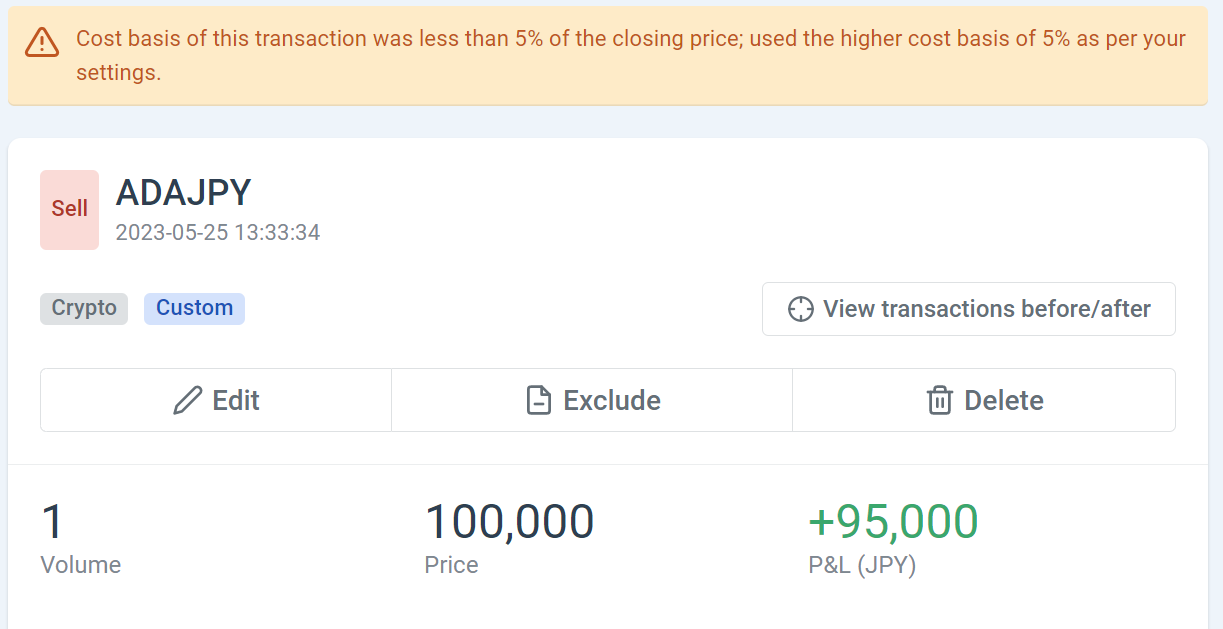Select the Crypto tag
The image size is (1223, 629).
(x=84, y=308)
